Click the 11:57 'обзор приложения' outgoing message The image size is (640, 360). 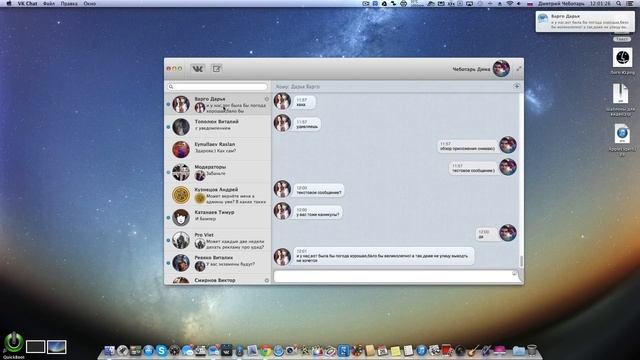point(467,146)
